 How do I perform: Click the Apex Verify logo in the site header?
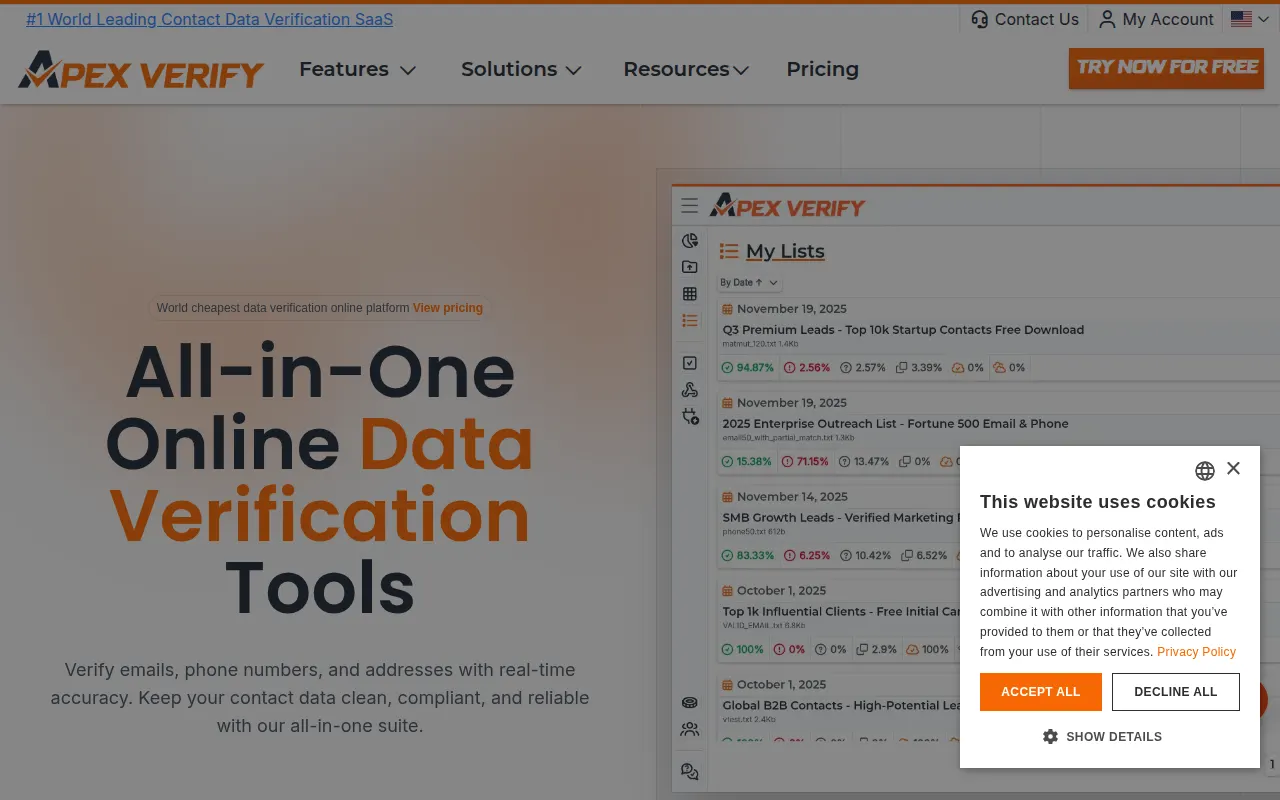click(141, 70)
